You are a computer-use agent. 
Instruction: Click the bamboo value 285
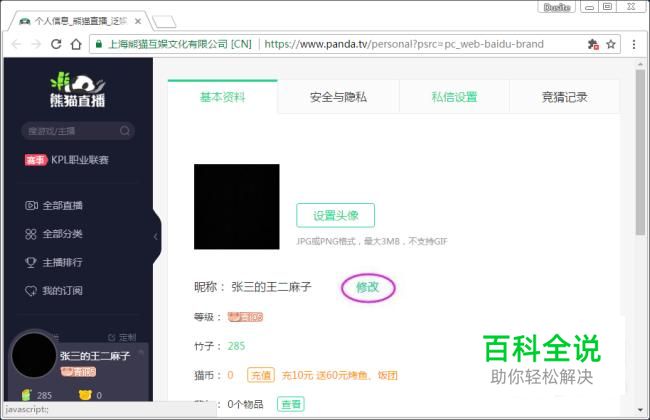(236, 346)
